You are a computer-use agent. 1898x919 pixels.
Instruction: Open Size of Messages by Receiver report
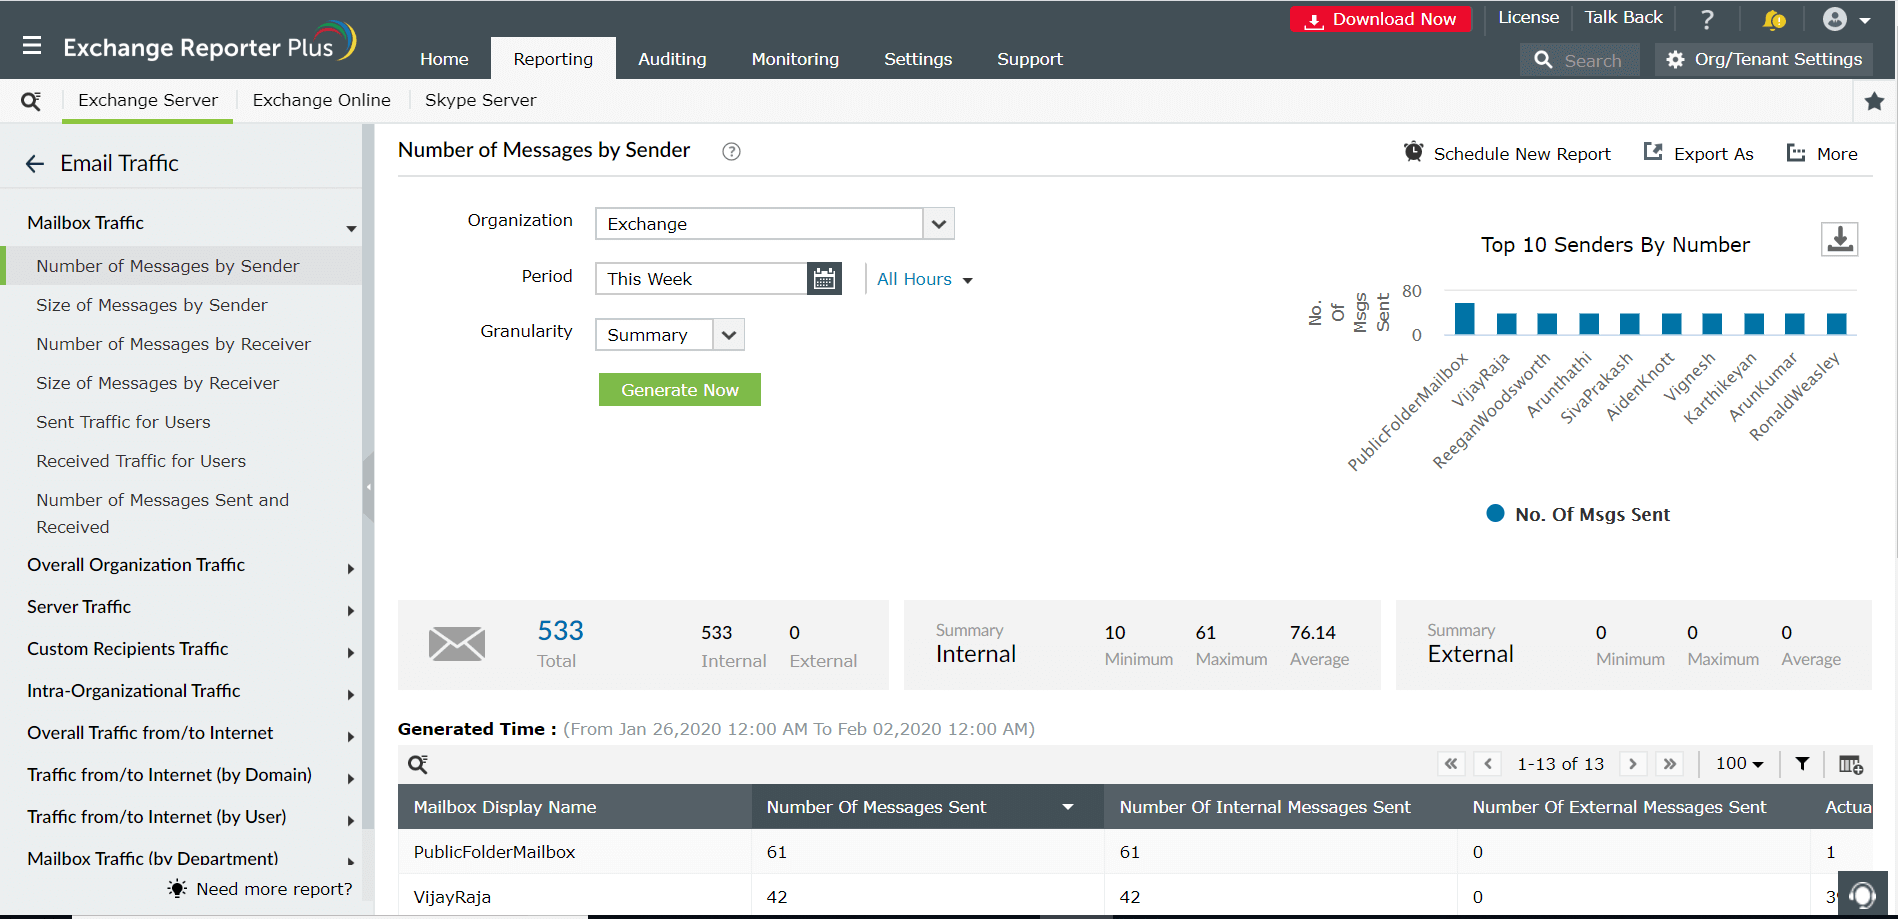point(157,383)
